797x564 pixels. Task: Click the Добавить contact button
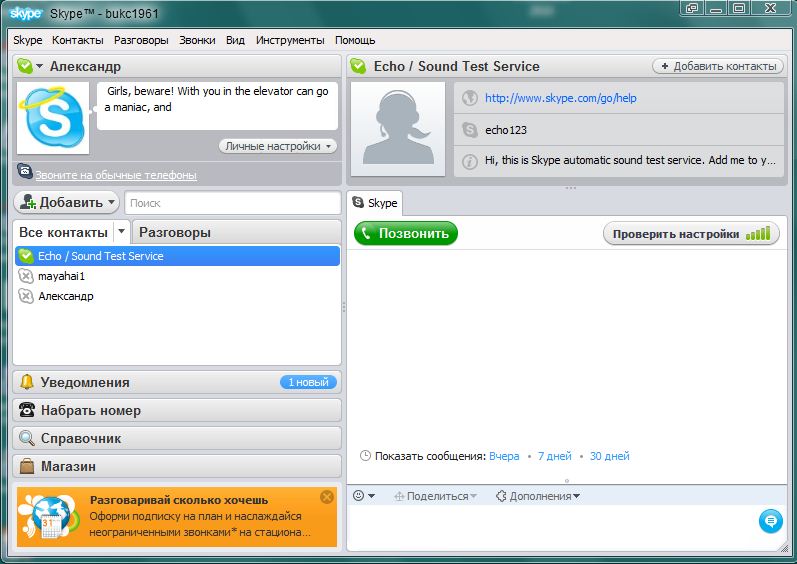(66, 202)
